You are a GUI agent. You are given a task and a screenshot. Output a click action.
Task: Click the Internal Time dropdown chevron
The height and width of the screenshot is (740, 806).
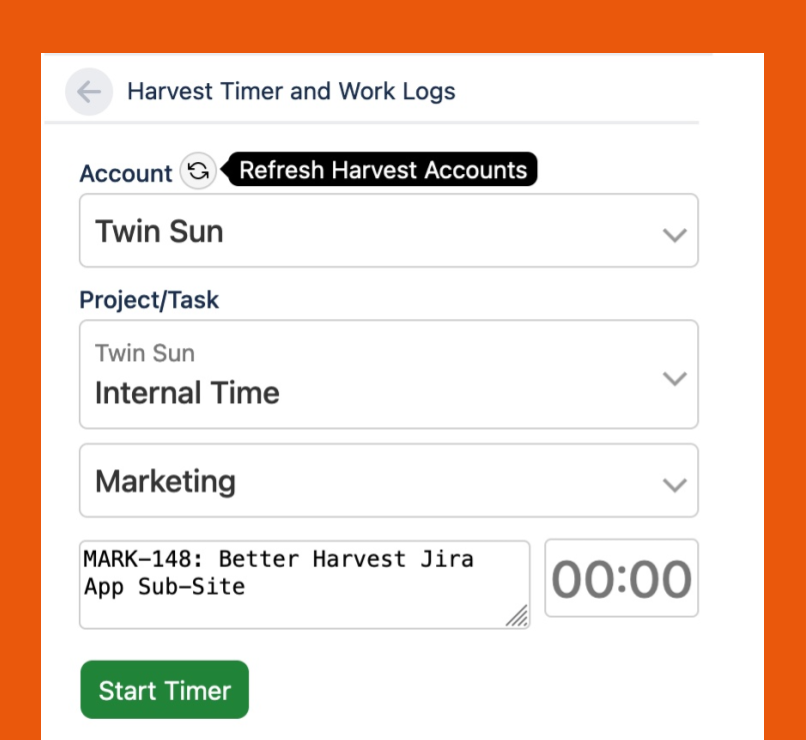(675, 379)
